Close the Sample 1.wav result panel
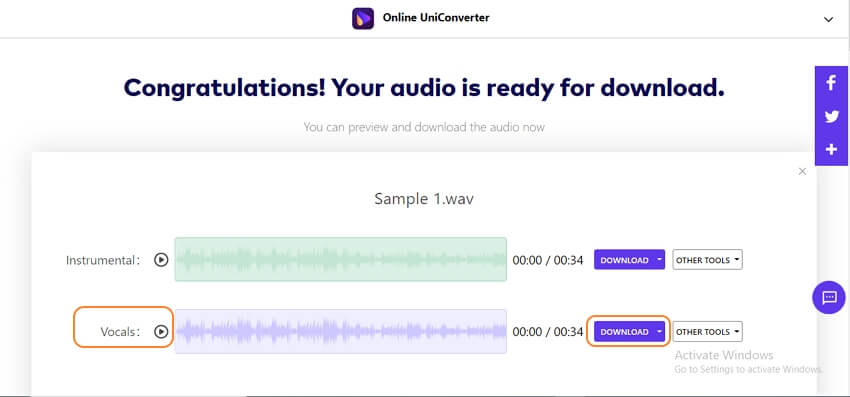Viewport: 850px width, 397px height. tap(802, 171)
